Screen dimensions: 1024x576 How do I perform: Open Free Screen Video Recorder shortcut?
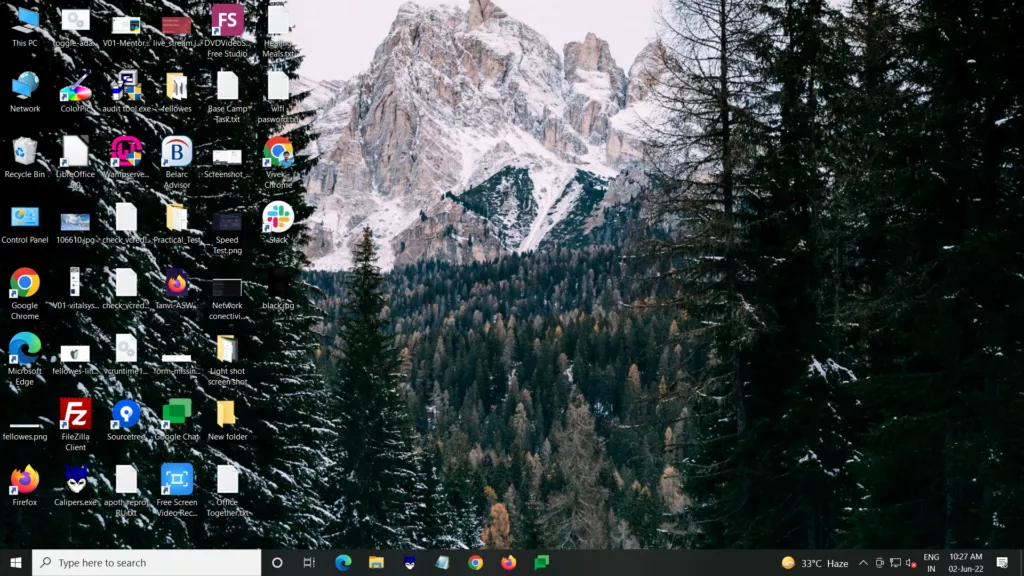(177, 480)
